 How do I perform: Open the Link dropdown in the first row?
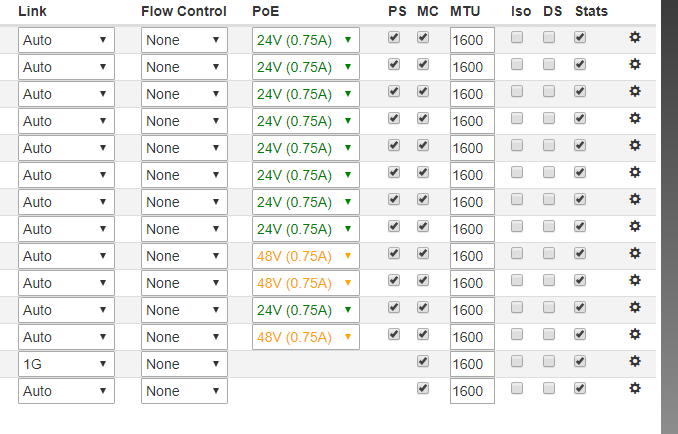66,40
